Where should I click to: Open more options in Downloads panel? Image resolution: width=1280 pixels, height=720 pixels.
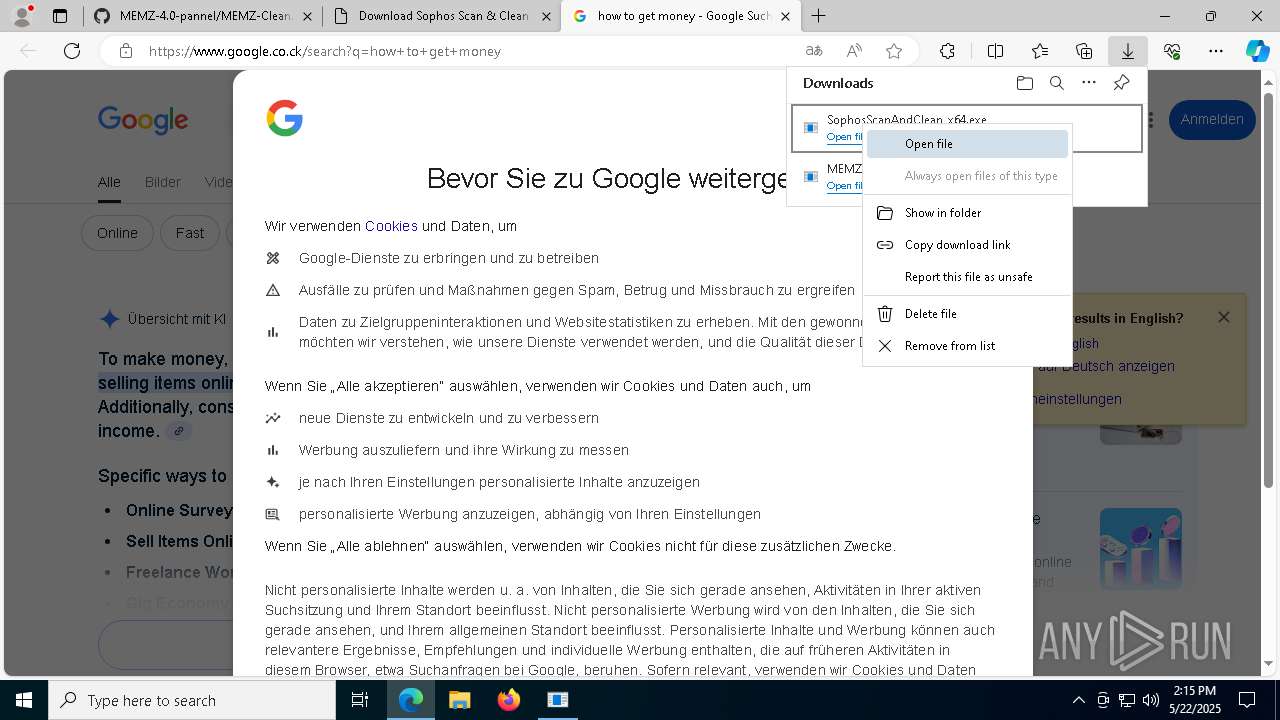[x=1089, y=83]
